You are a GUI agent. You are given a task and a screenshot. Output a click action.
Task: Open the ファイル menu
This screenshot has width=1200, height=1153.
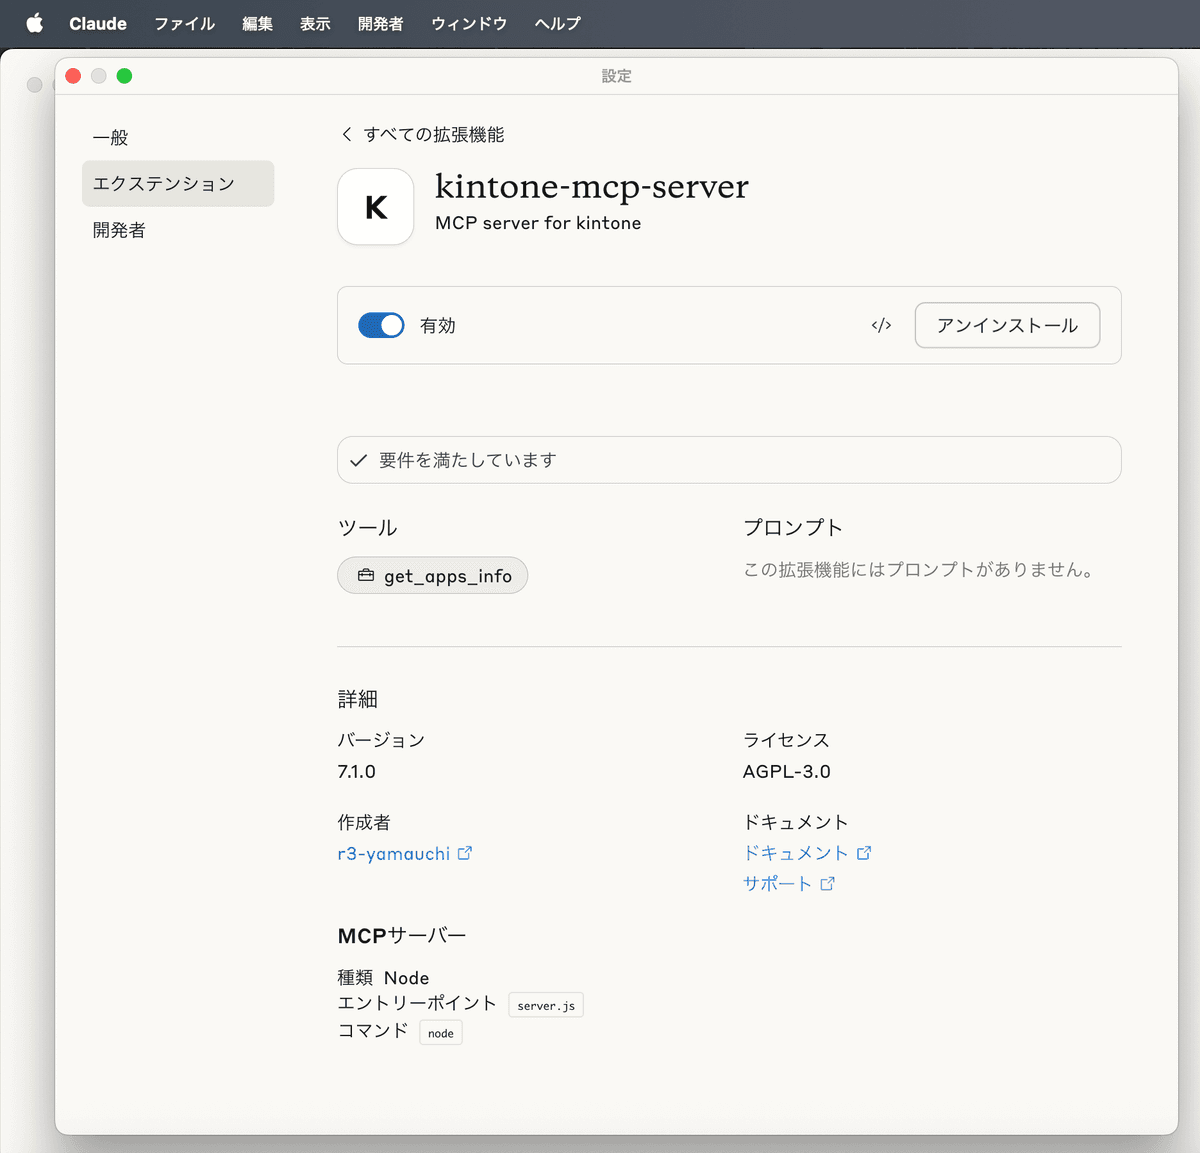coord(184,23)
